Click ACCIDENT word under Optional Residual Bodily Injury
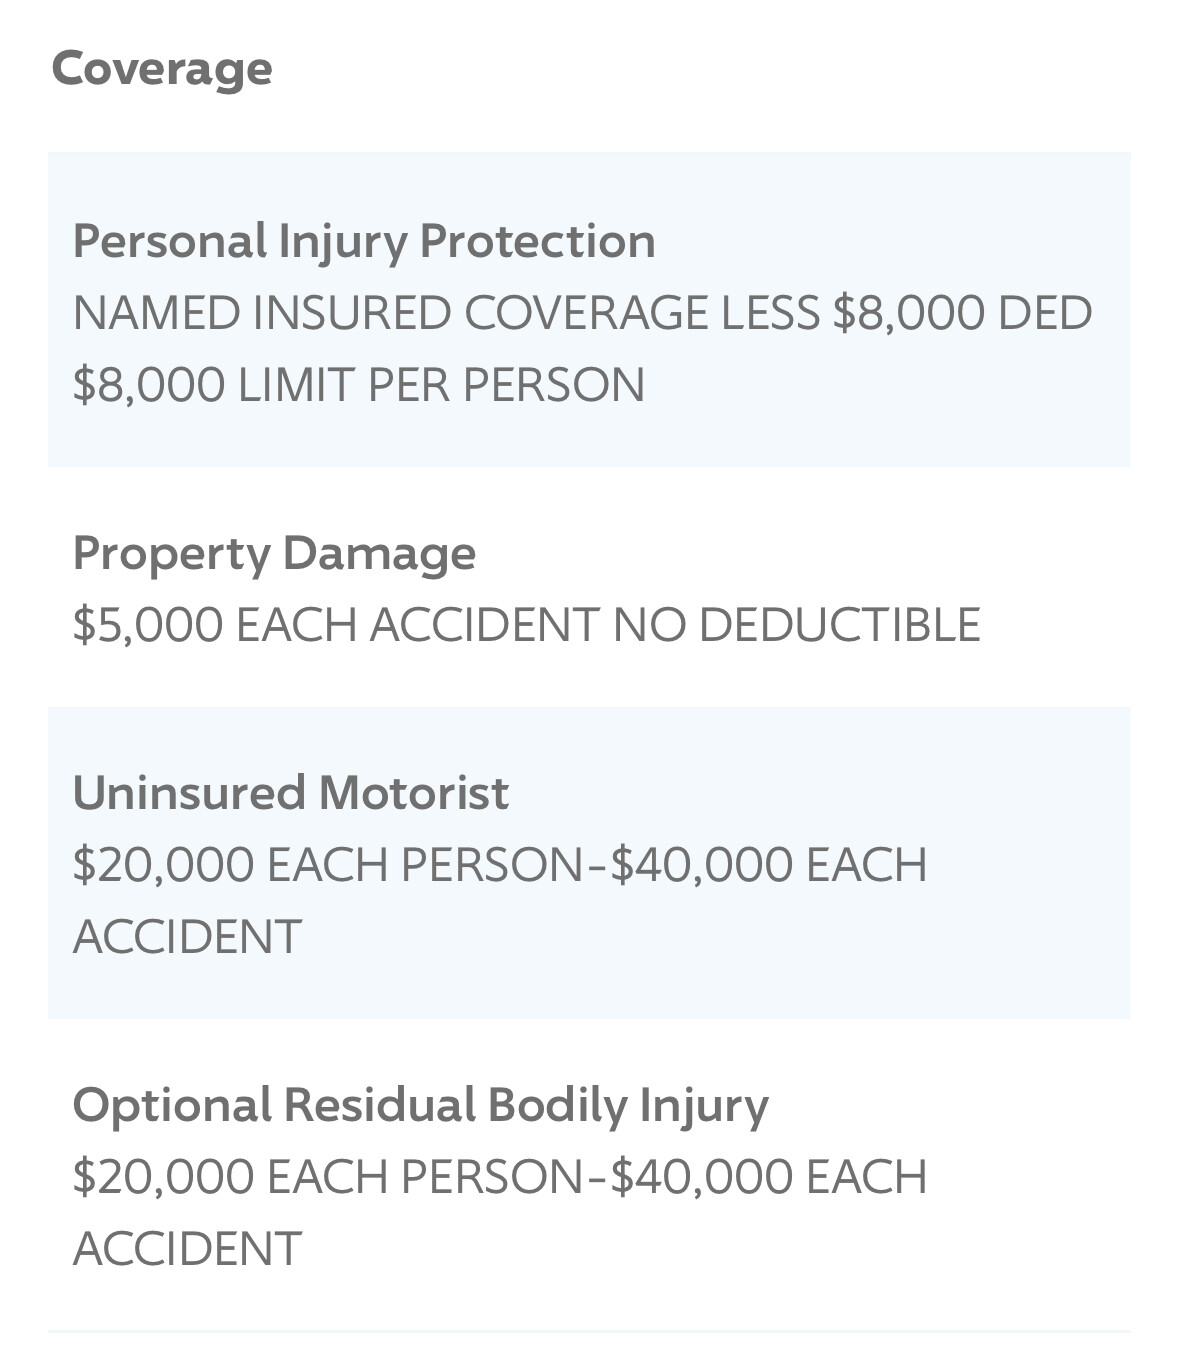Screen dimensions: 1179x1366 (x=187, y=1249)
